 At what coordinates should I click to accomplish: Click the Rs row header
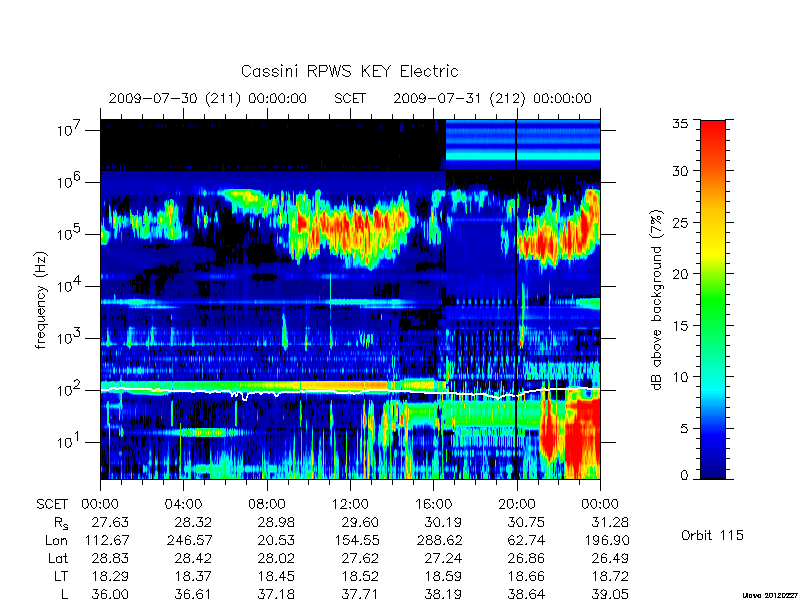click(61, 523)
